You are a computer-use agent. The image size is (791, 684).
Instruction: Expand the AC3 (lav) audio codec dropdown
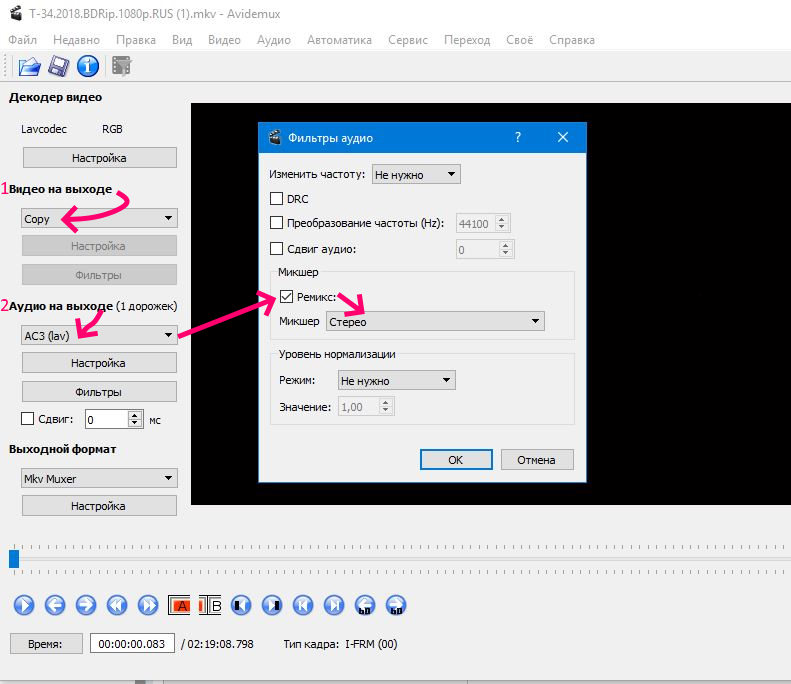click(99, 335)
